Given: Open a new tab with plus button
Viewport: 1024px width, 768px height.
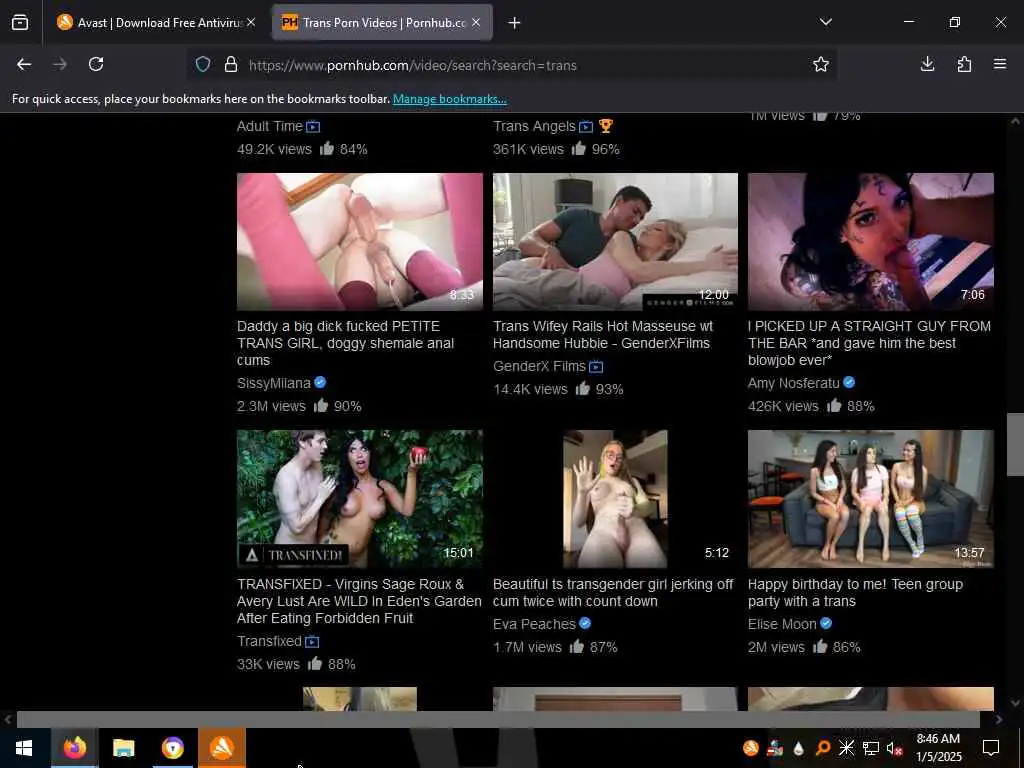Looking at the screenshot, I should pos(515,23).
